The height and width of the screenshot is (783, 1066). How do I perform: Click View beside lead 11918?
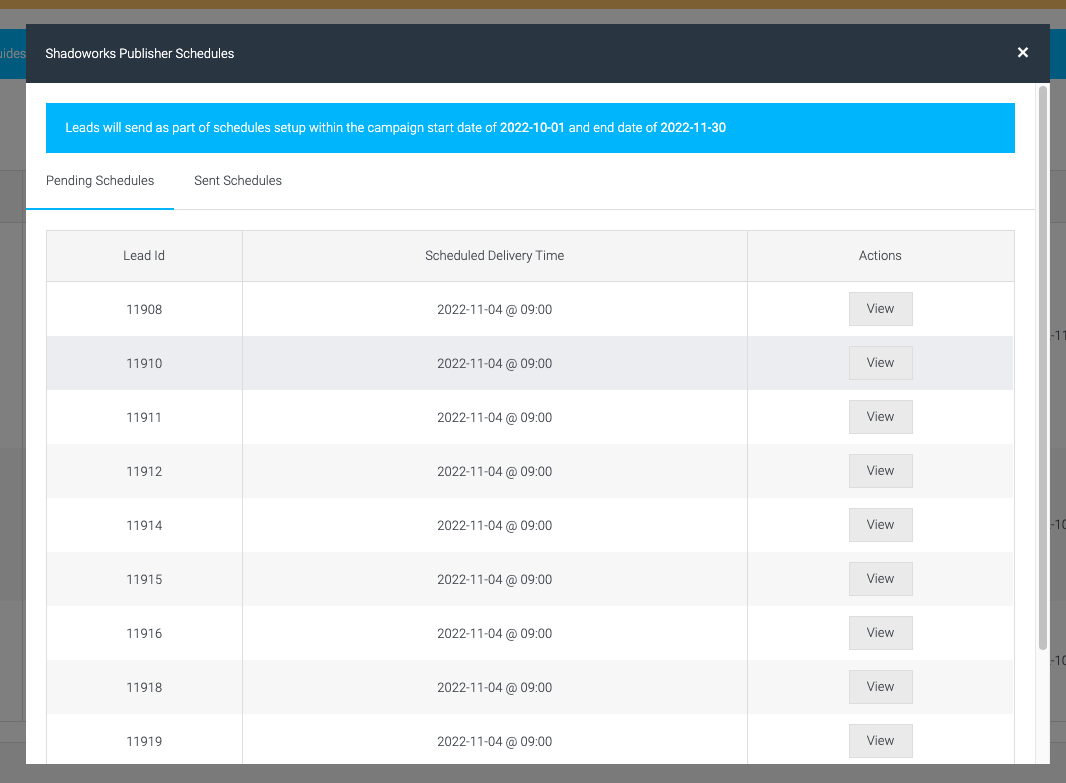click(x=880, y=687)
